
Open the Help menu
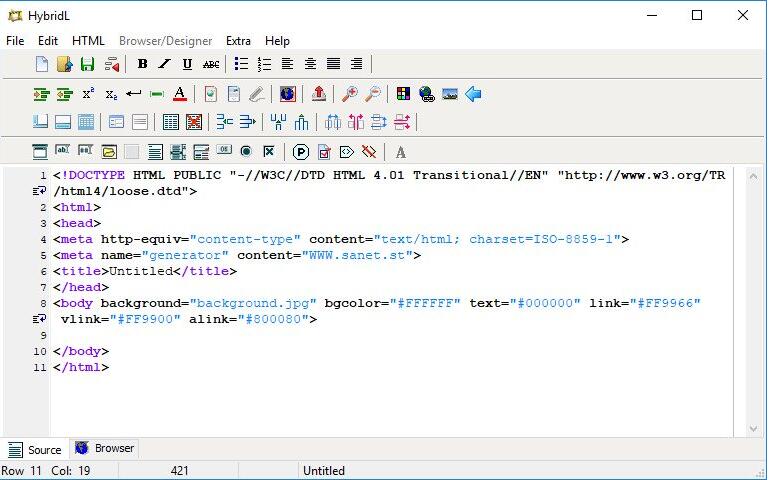pyautogui.click(x=277, y=41)
